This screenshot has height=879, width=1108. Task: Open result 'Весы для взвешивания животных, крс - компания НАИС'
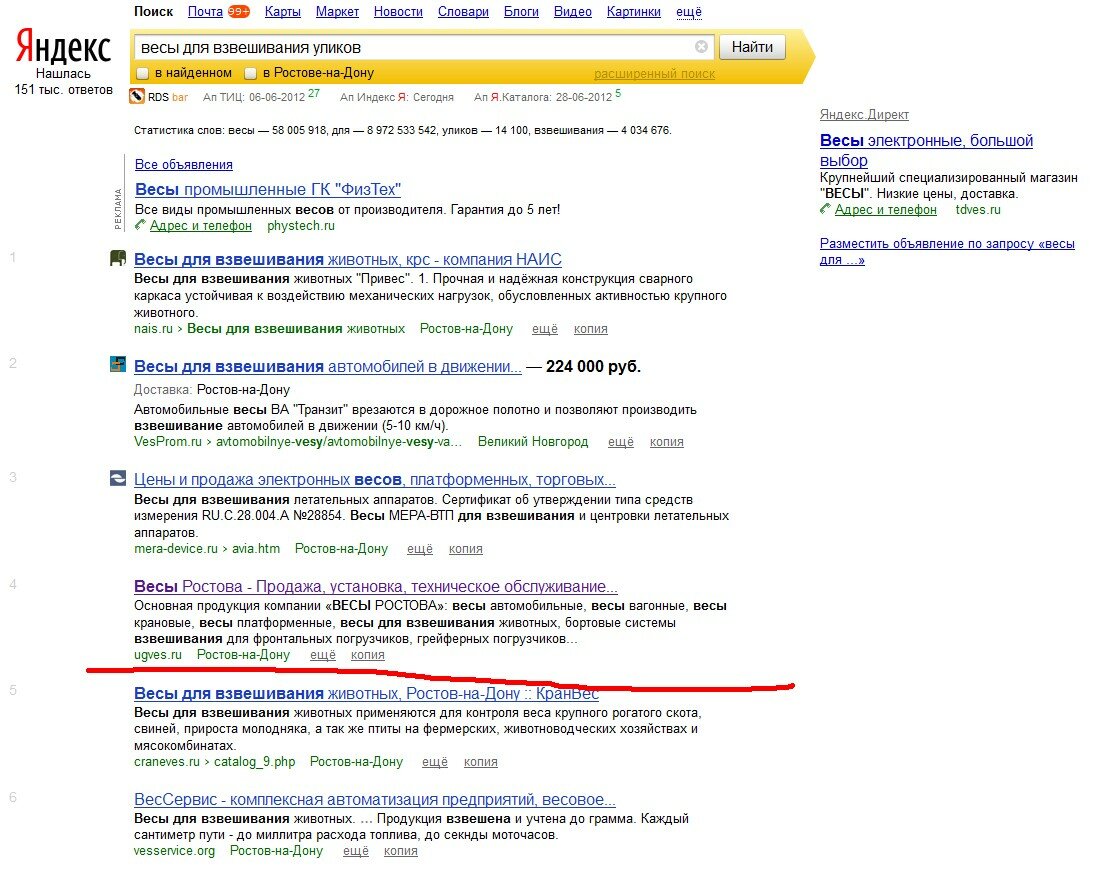point(348,259)
